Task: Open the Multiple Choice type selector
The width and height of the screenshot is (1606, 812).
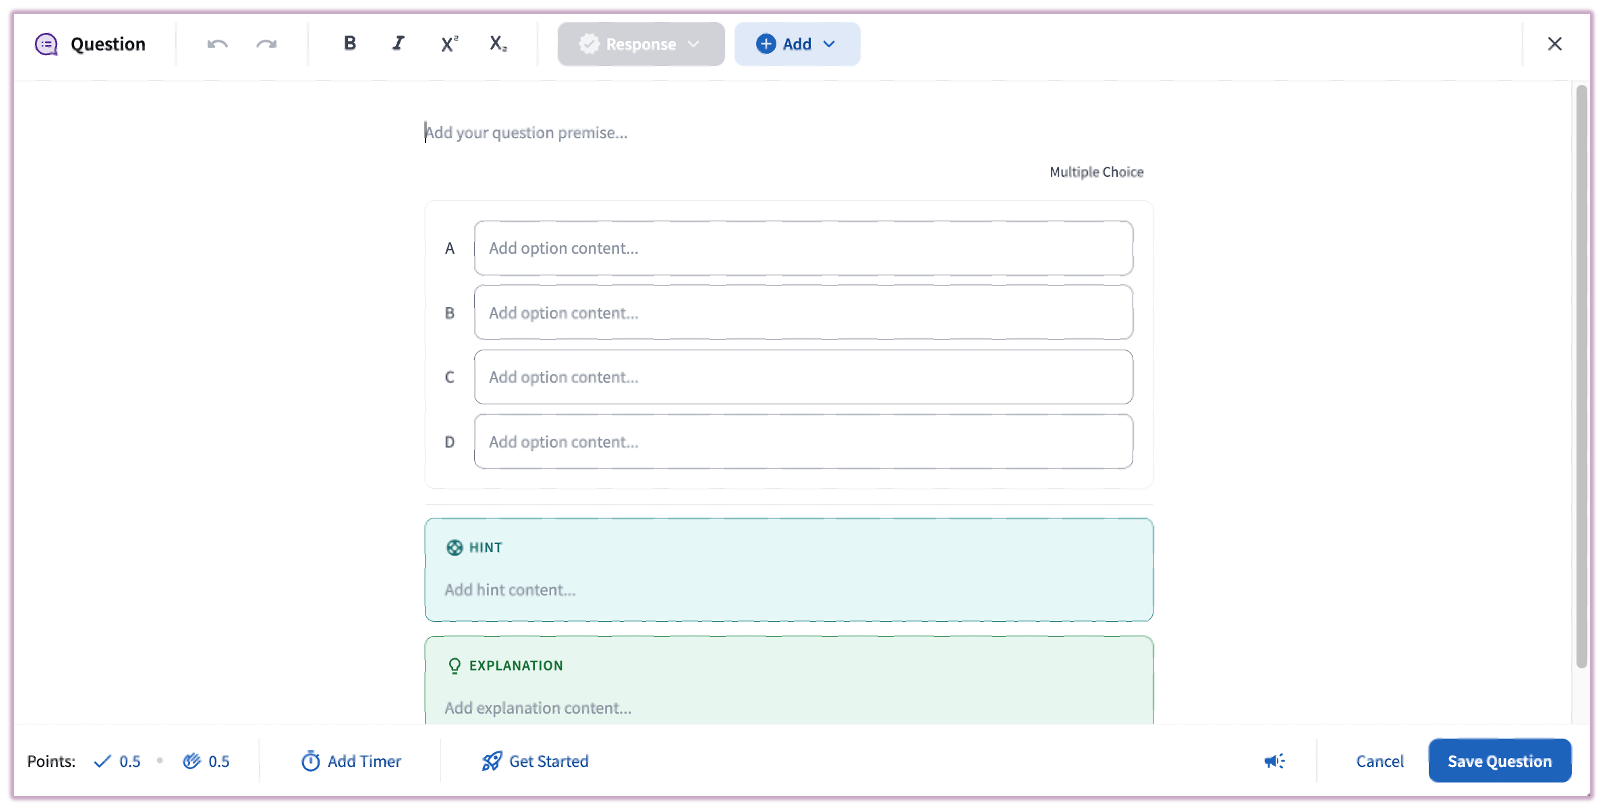Action: [1096, 171]
